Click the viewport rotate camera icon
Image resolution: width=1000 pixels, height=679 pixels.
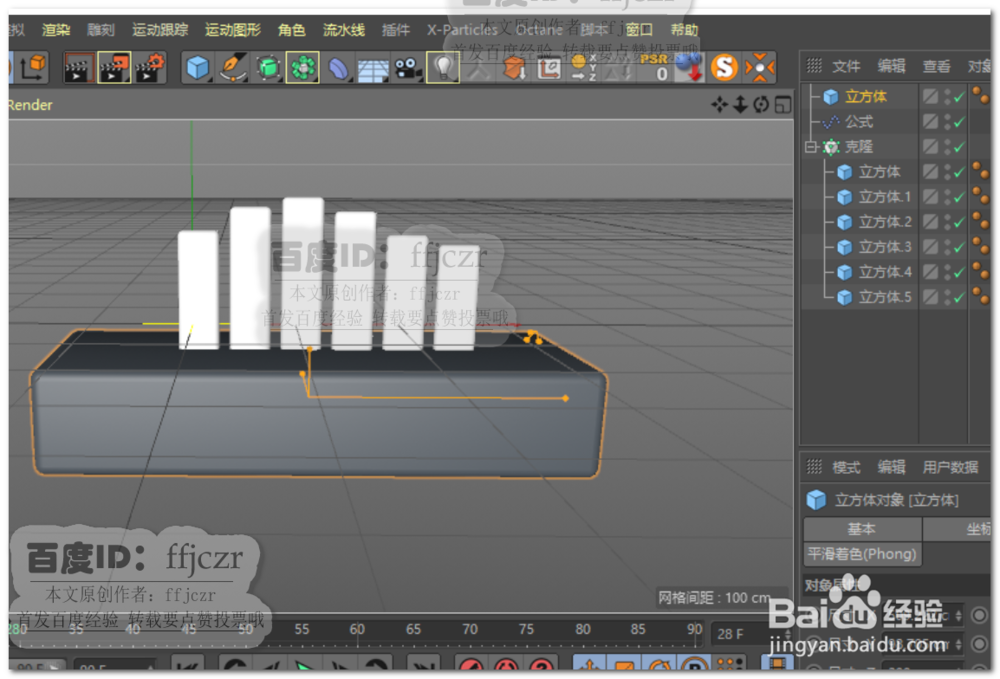[761, 105]
